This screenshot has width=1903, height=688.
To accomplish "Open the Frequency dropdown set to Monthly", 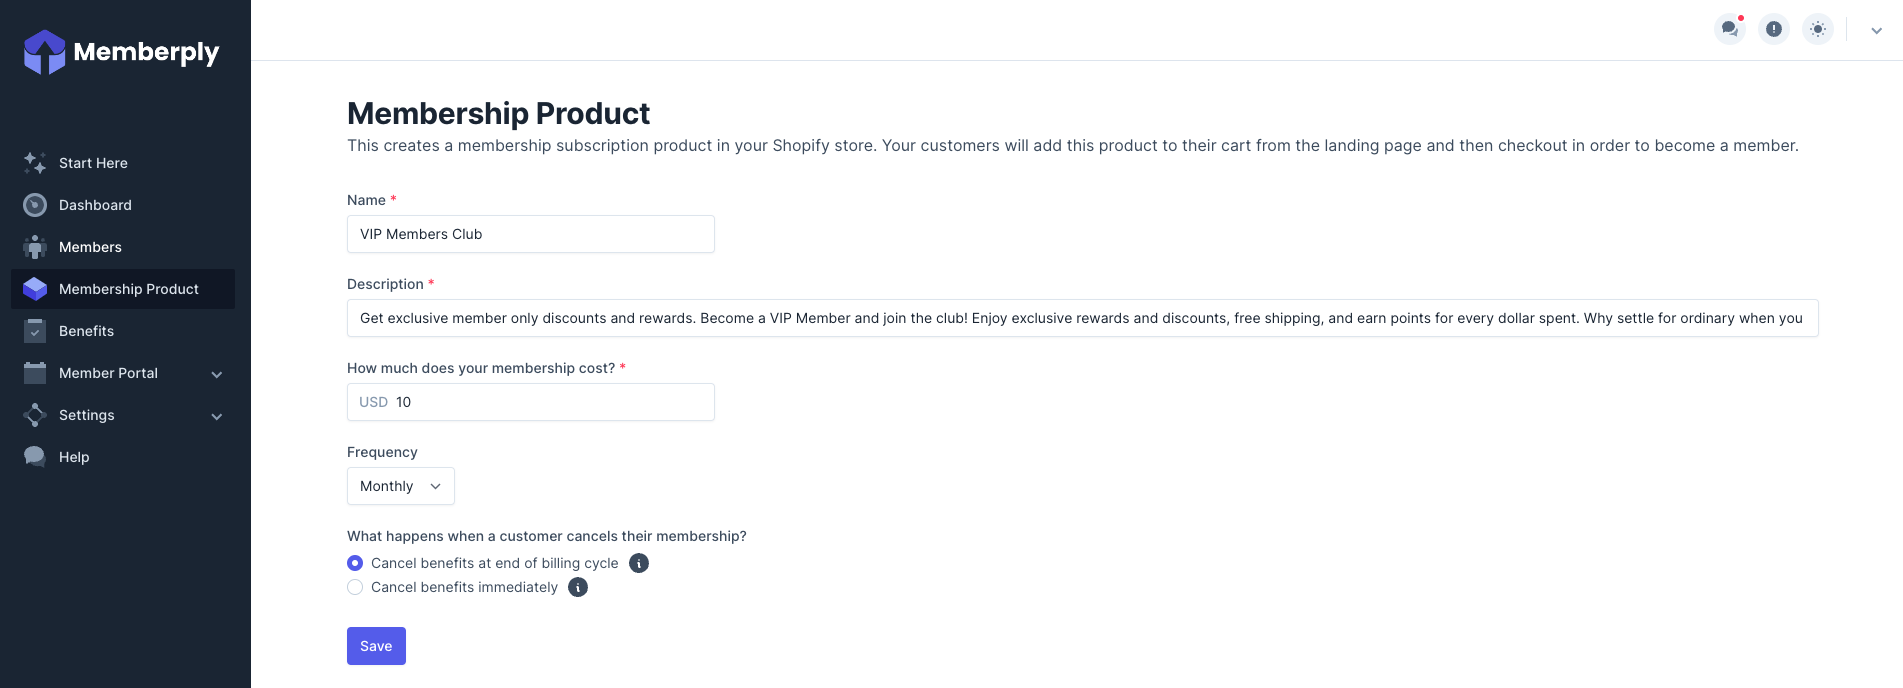I will coord(400,486).
